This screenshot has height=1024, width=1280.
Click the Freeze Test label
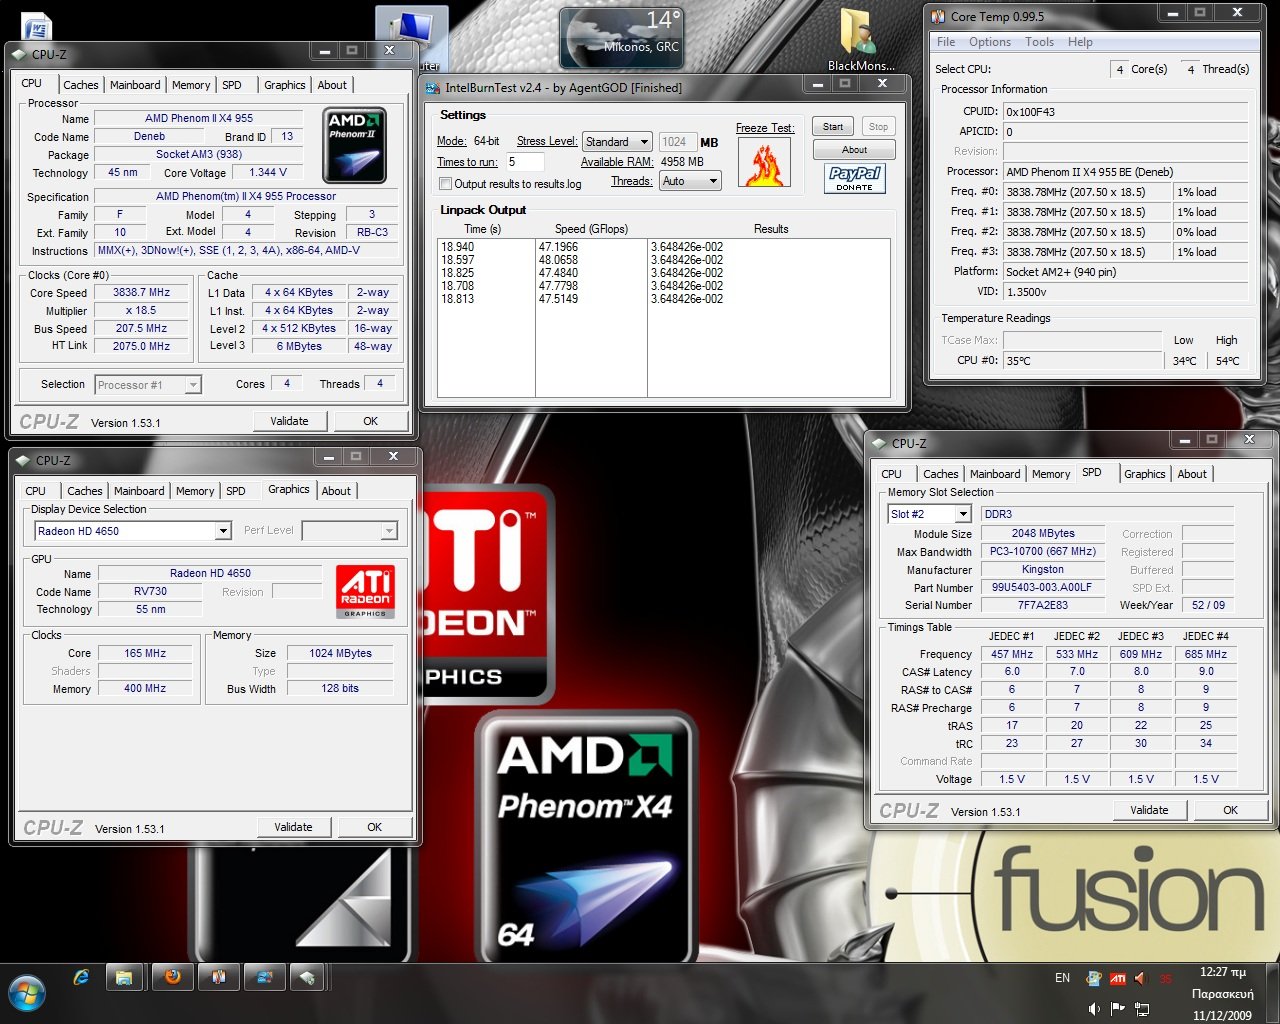[765, 128]
